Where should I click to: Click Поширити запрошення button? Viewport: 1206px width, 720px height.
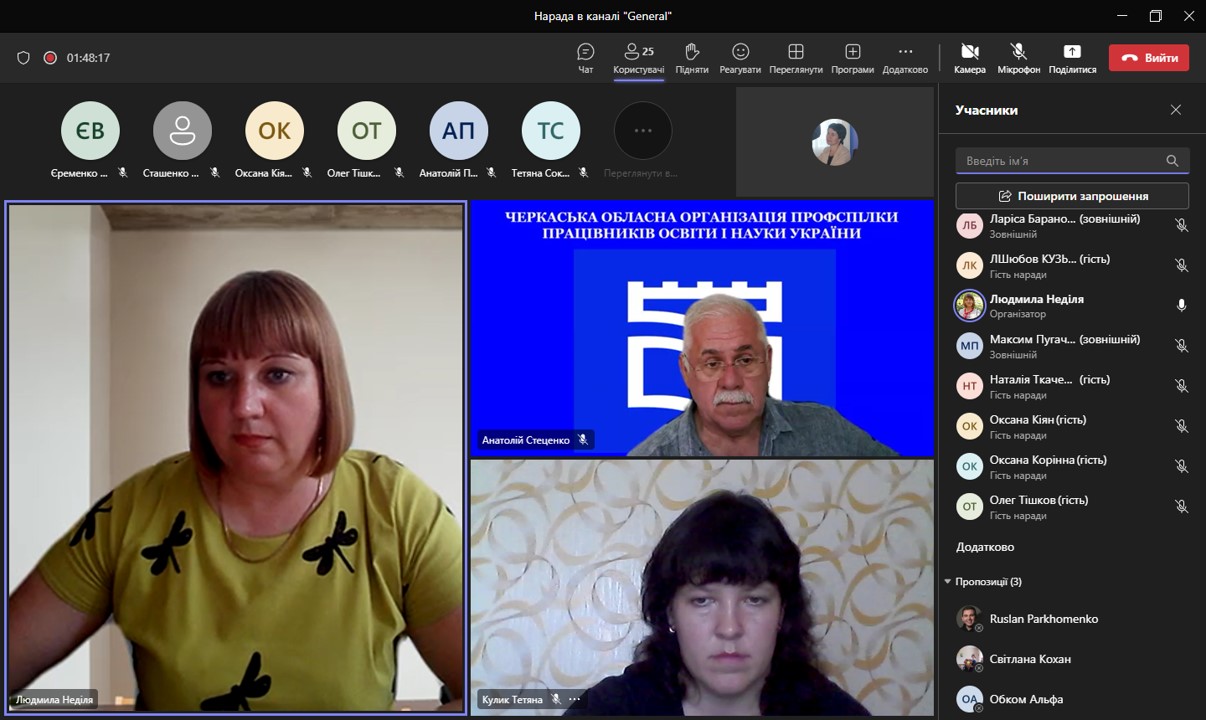[x=1072, y=196]
